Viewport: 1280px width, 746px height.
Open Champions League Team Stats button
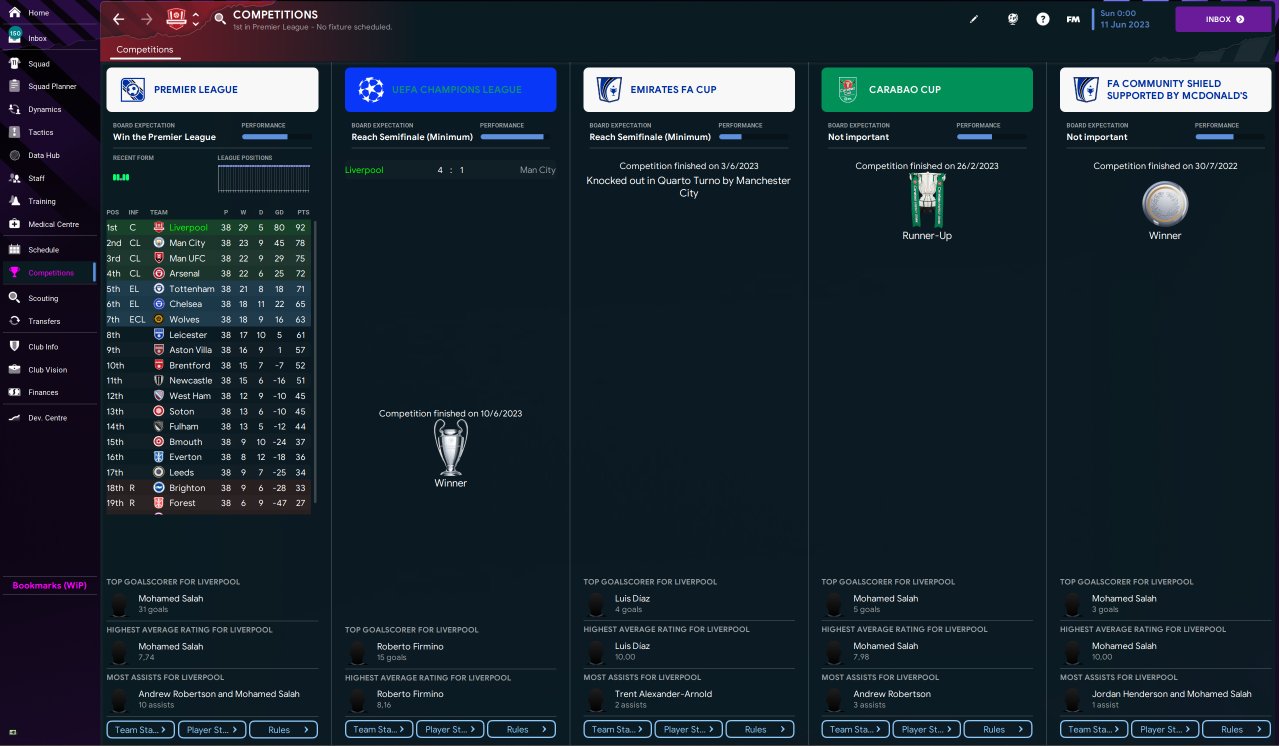(x=379, y=730)
